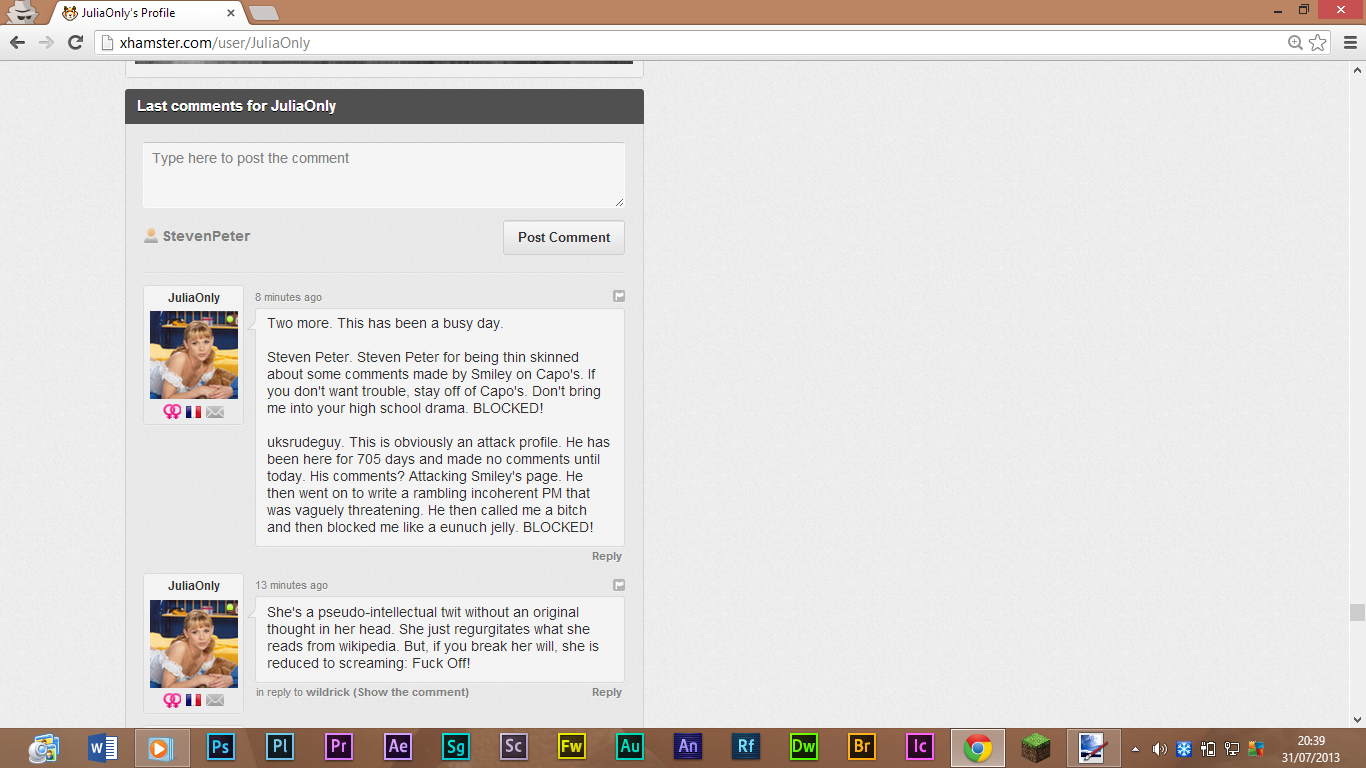Screen dimensions: 1366x768
Task: Click JuliaOnly avatar on the 8-minute comment
Action: (x=194, y=355)
